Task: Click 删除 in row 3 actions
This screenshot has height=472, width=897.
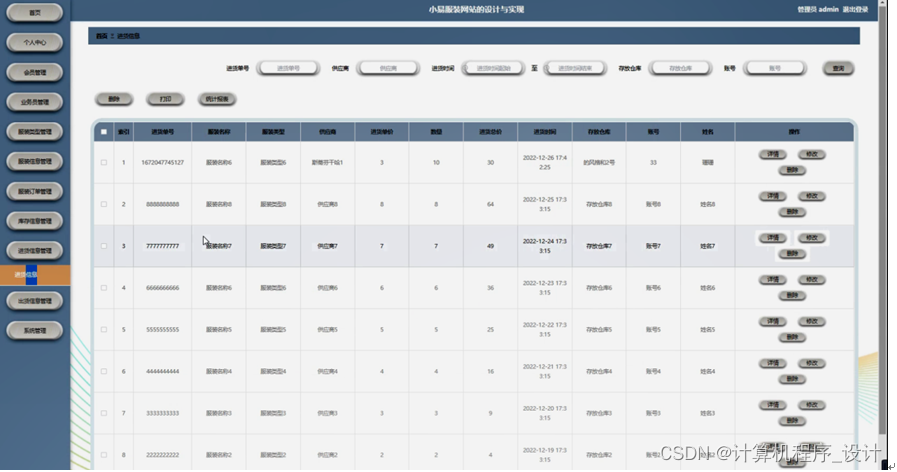Action: [x=792, y=254]
